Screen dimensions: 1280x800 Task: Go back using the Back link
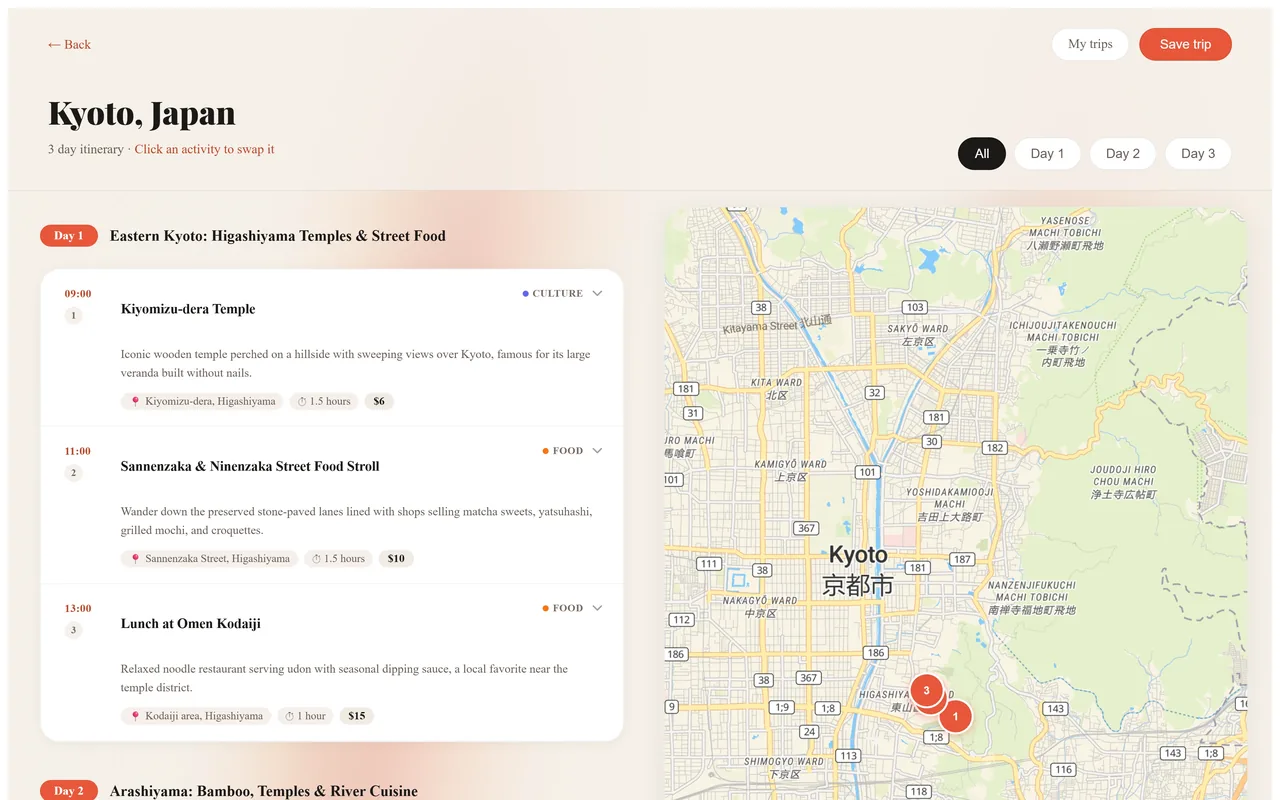[69, 44]
